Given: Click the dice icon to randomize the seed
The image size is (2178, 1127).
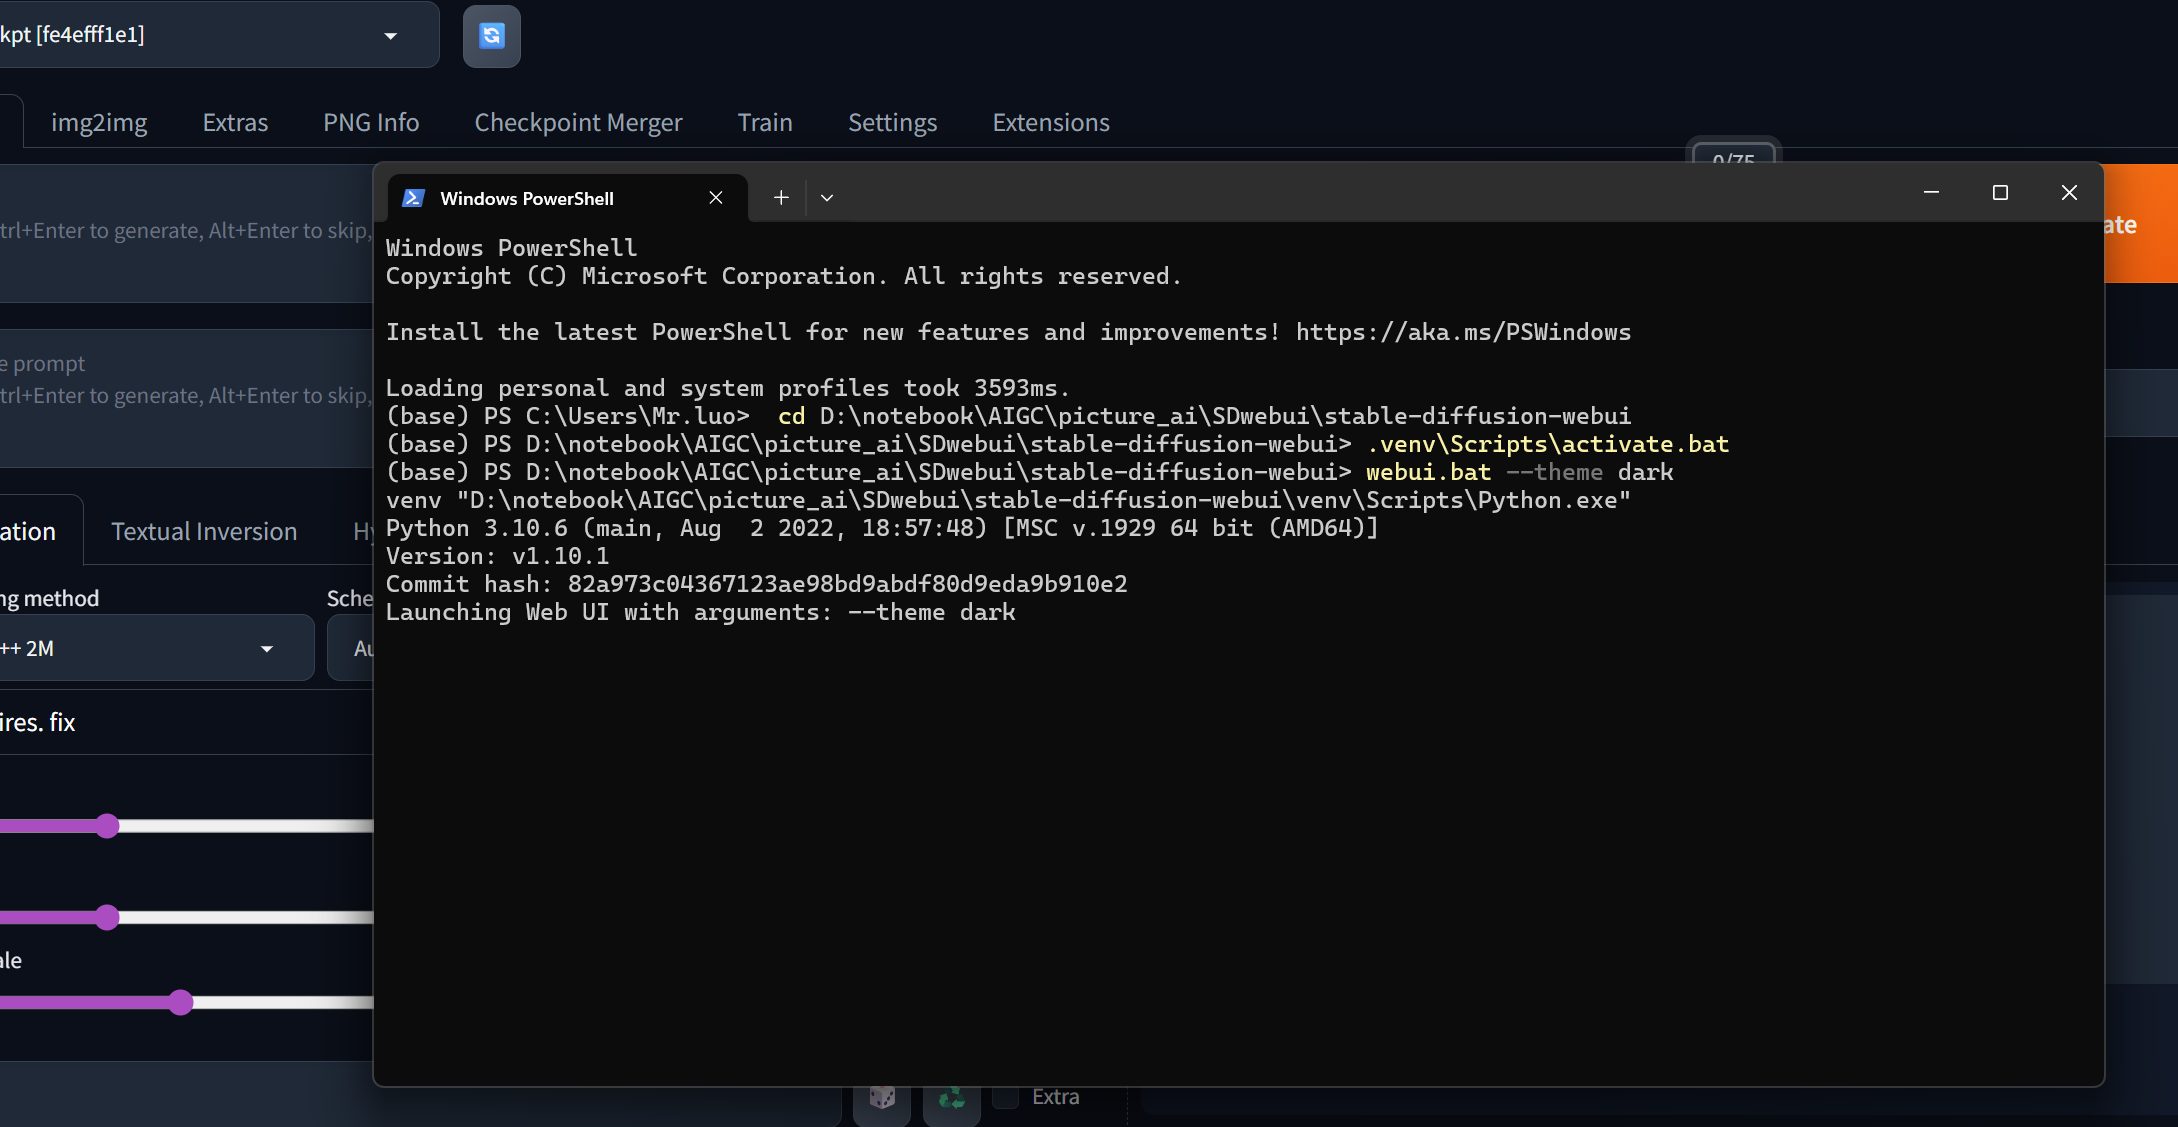Looking at the screenshot, I should (x=881, y=1097).
